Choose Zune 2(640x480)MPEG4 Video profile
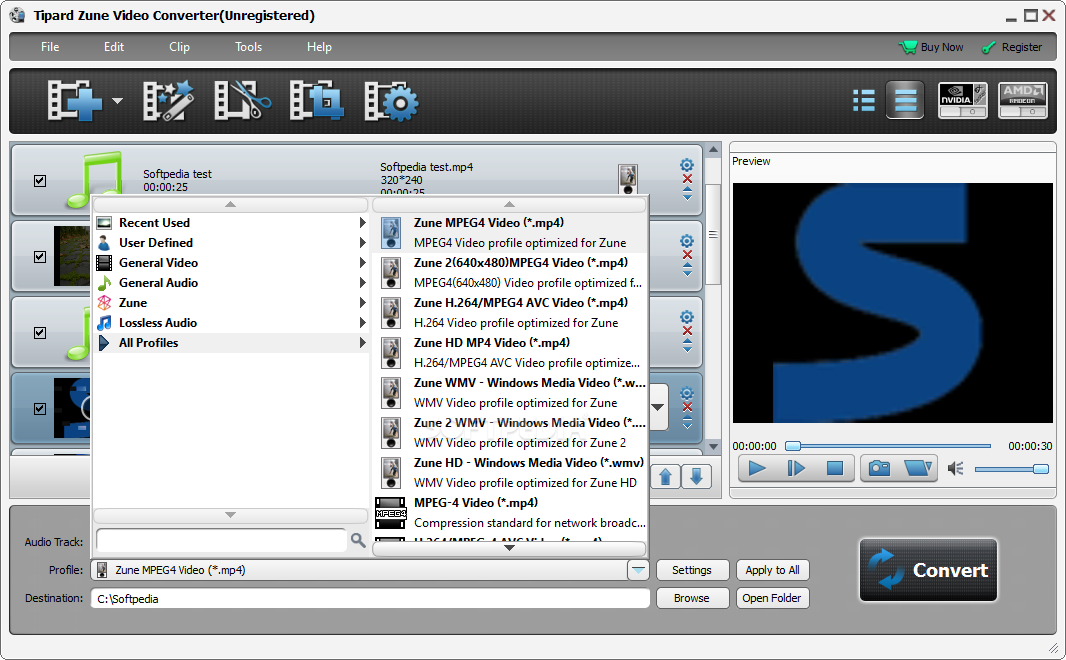This screenshot has height=660, width=1066. click(510, 273)
